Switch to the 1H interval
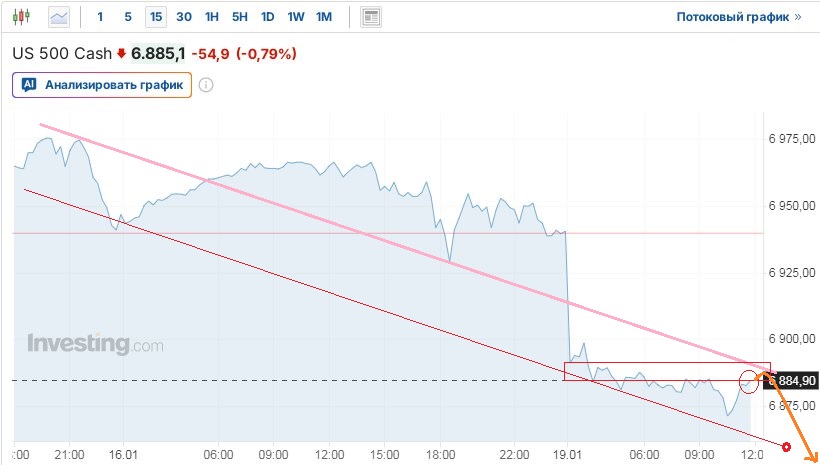Viewport: 820px width, 465px height. (x=212, y=17)
